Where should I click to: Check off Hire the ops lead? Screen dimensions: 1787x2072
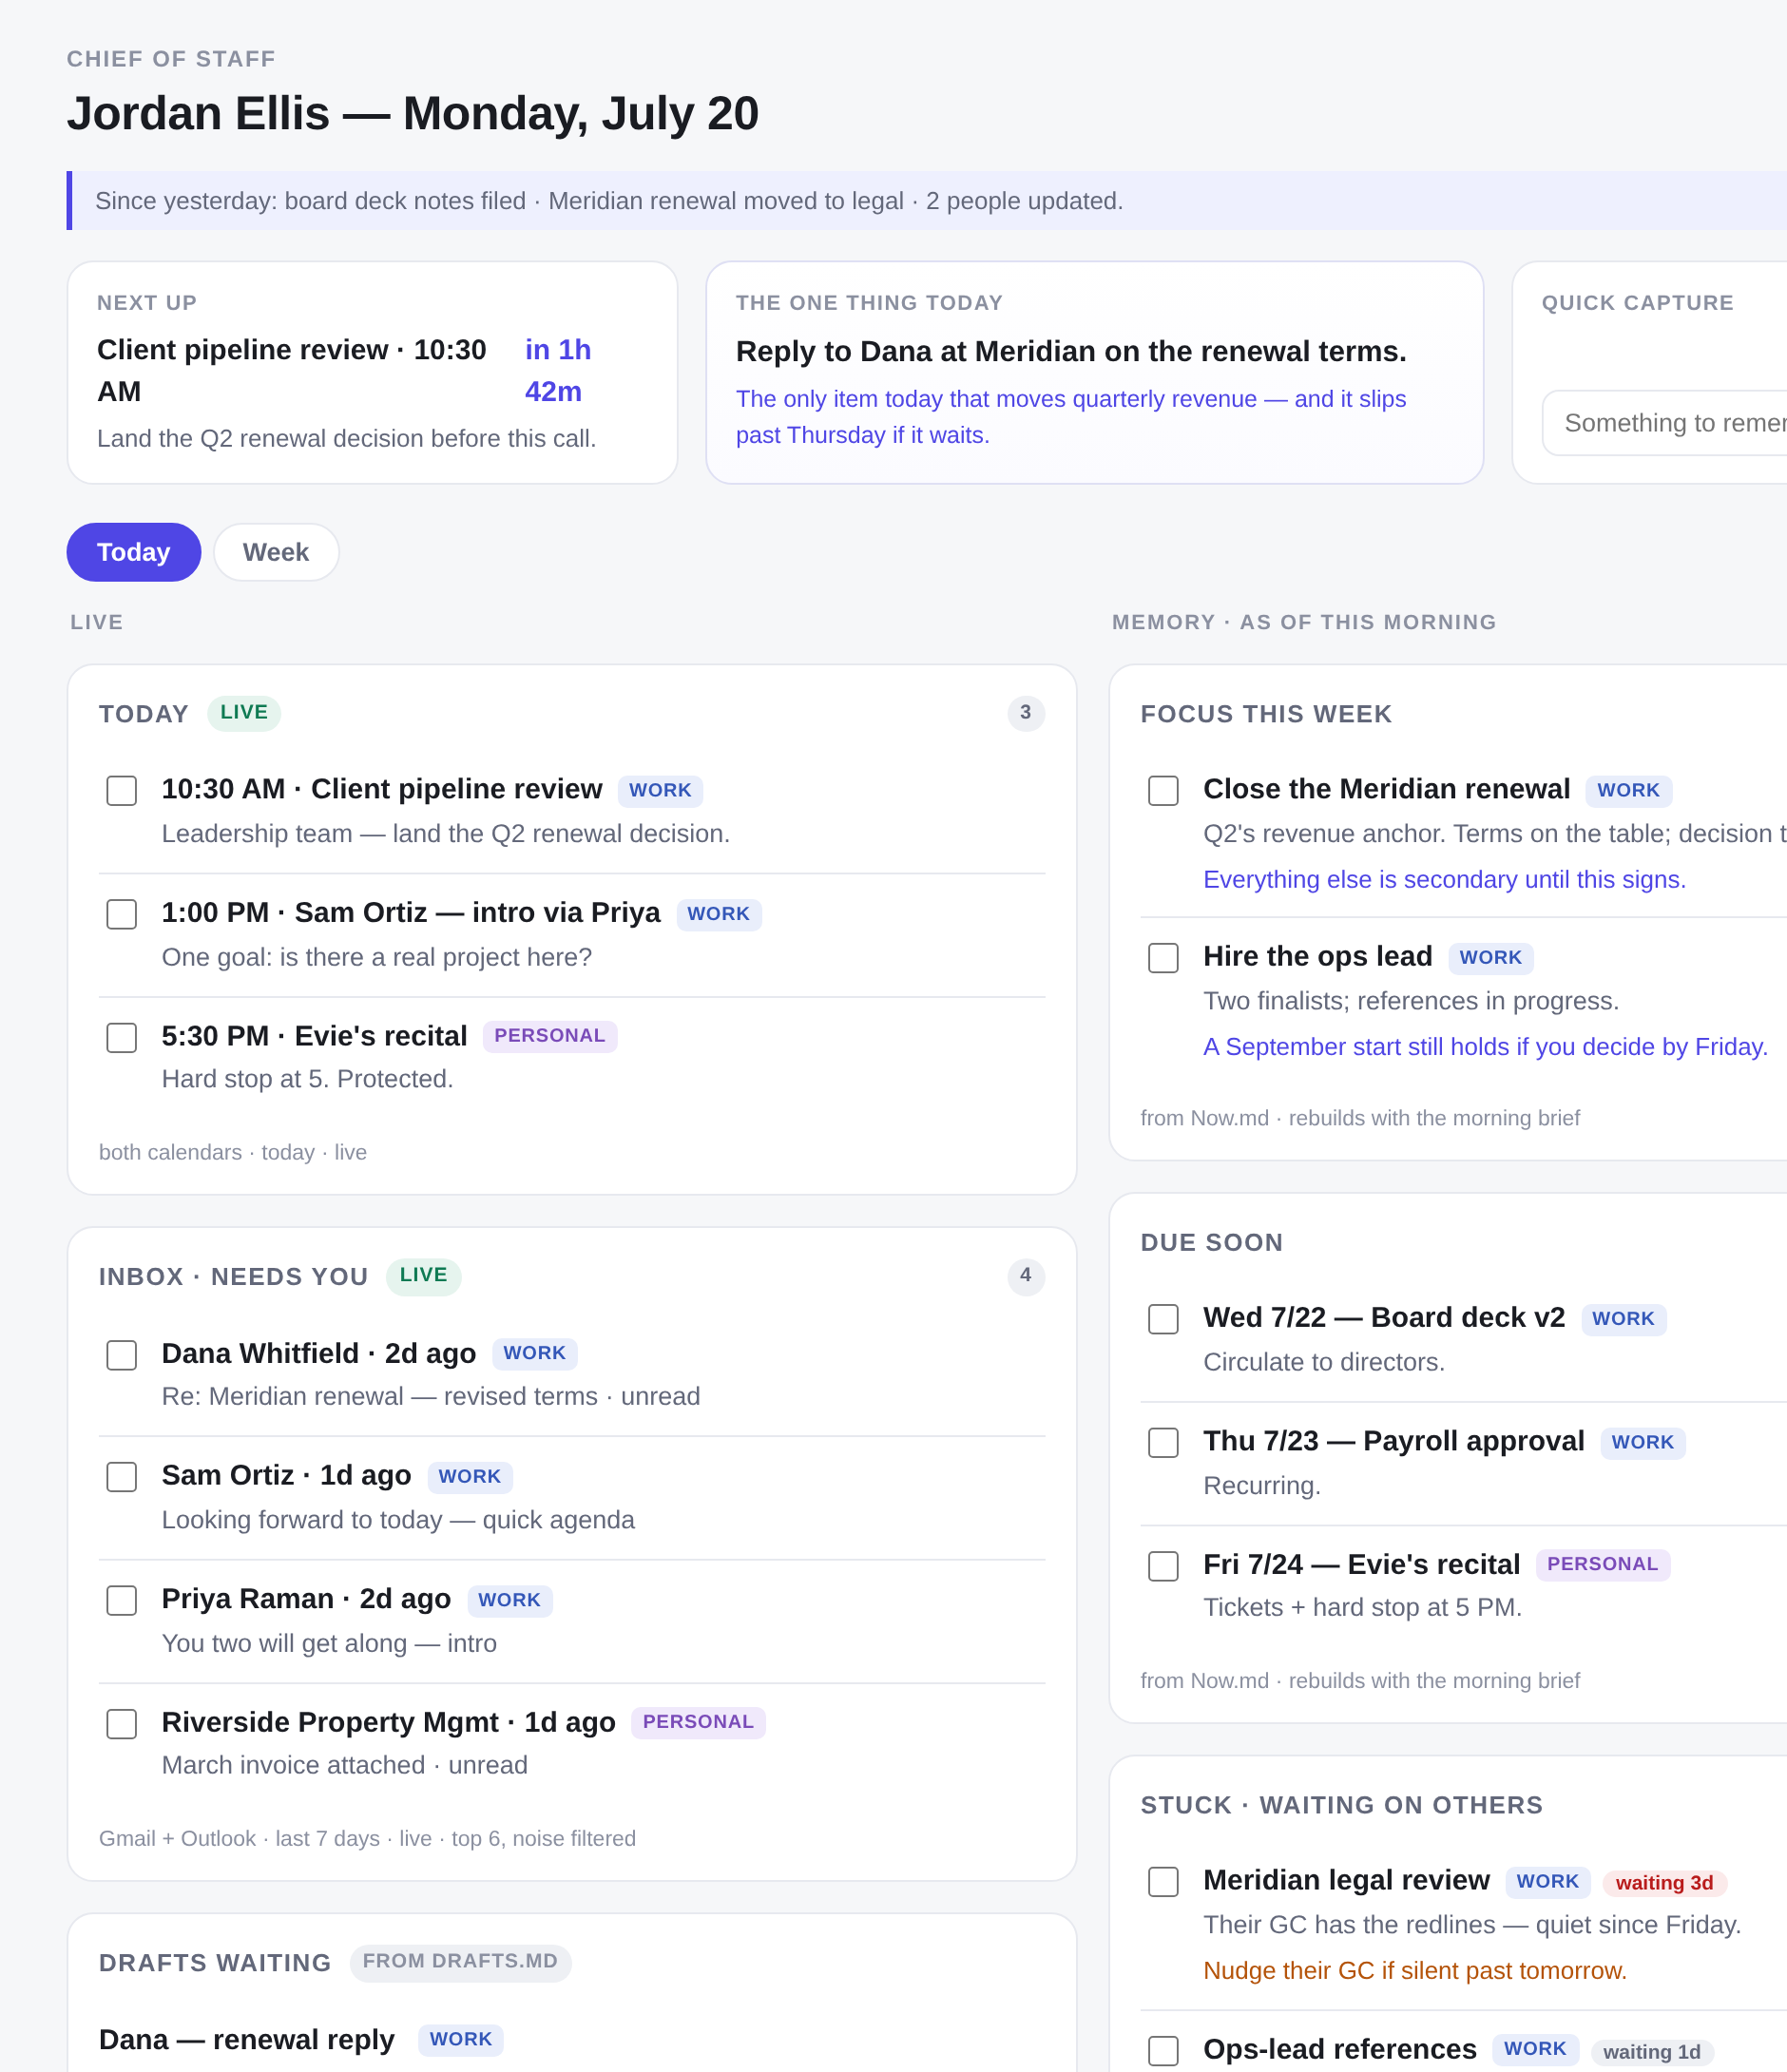[1163, 958]
